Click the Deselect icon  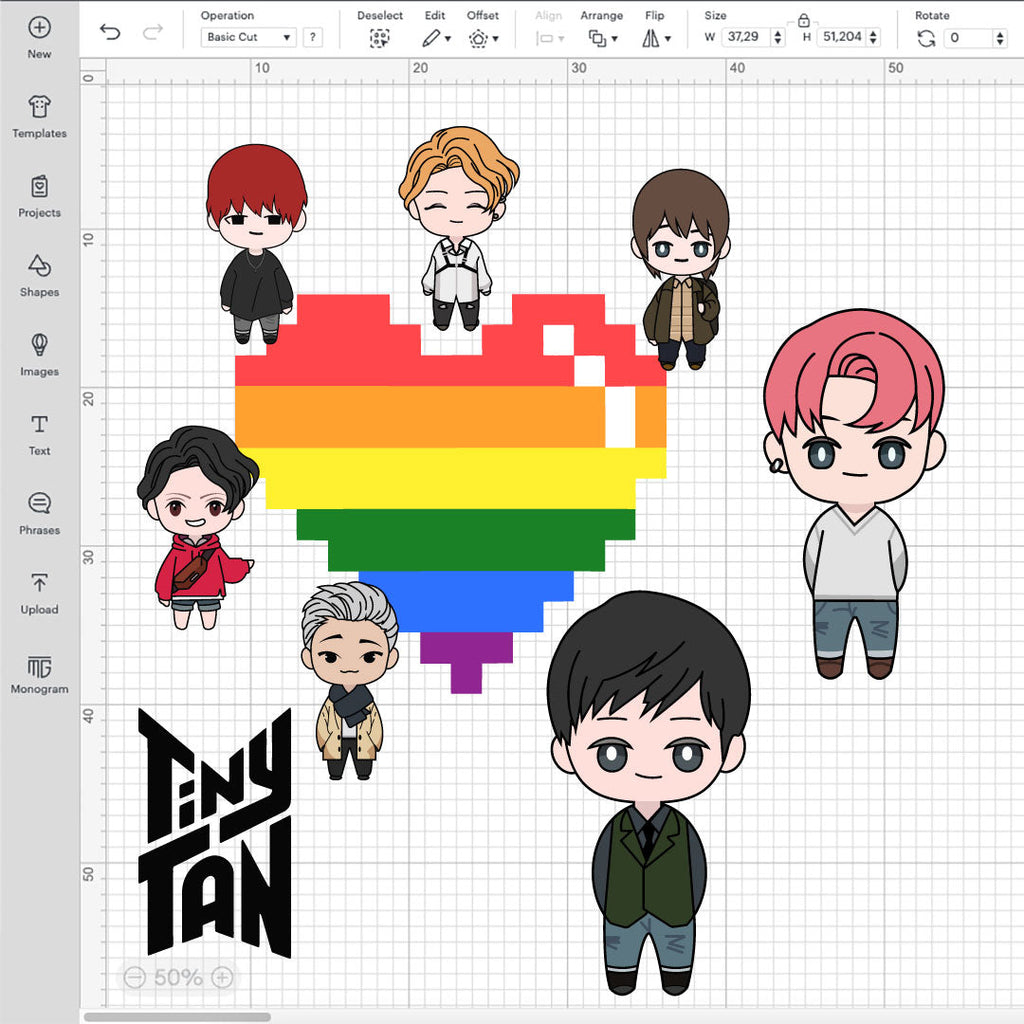[x=379, y=38]
